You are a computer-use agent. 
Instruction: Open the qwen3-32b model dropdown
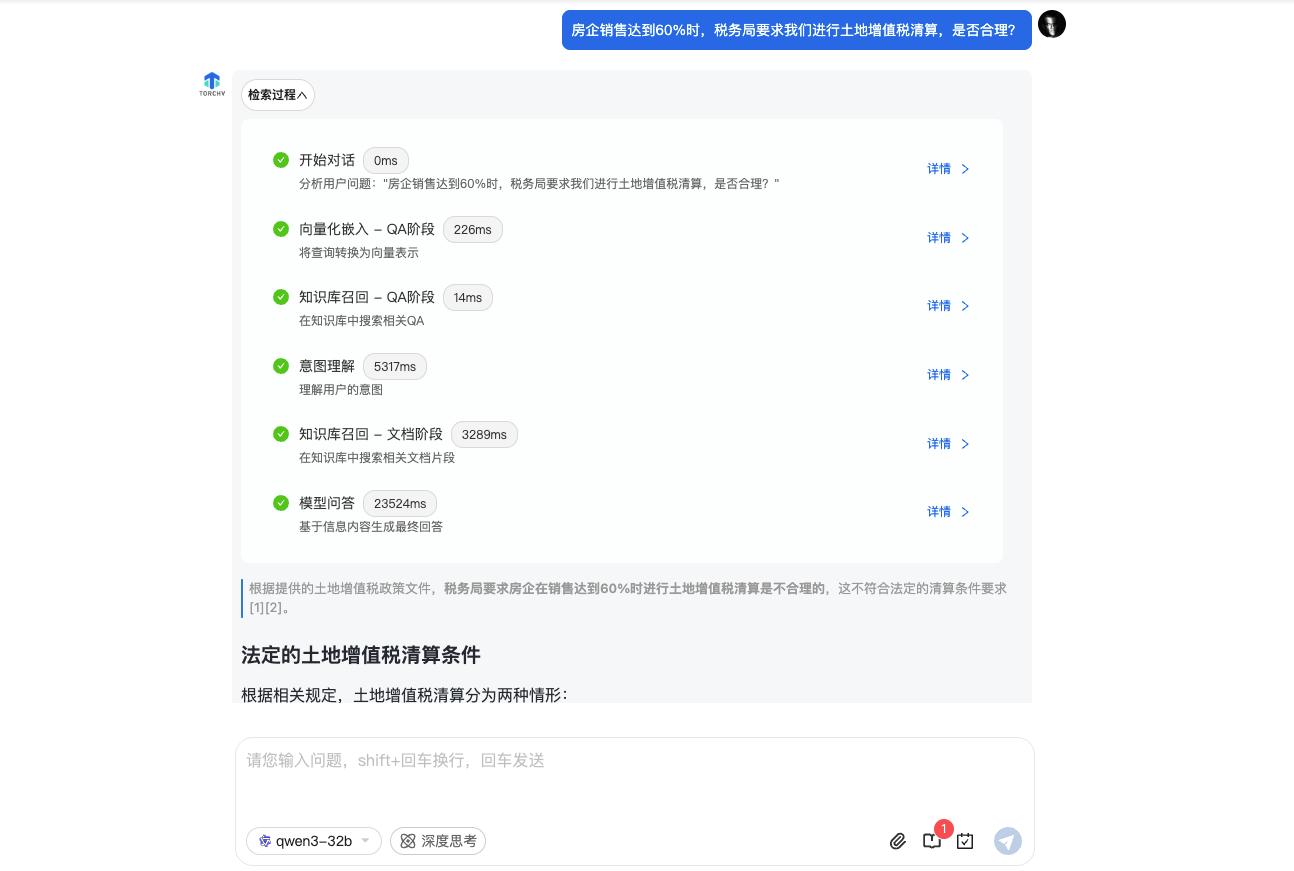coord(314,841)
